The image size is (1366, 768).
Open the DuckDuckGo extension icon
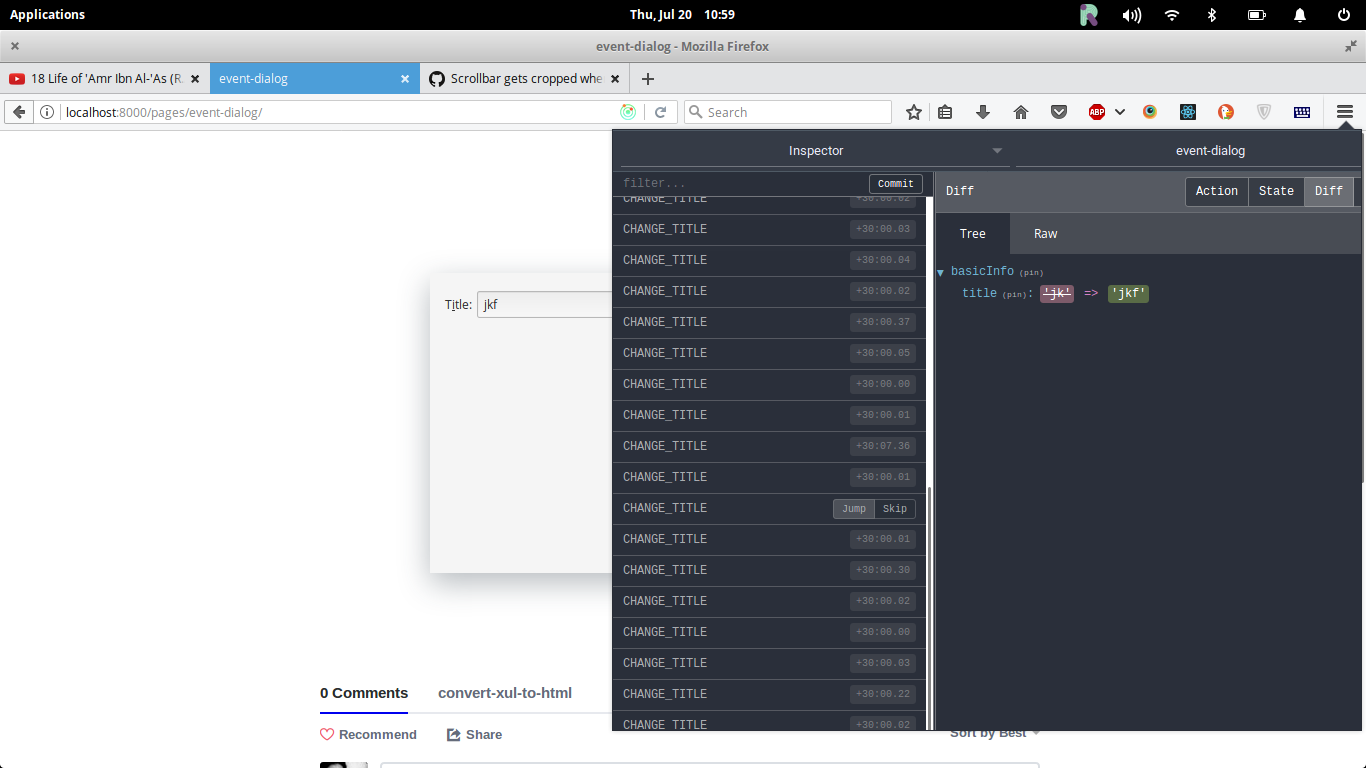(1225, 111)
